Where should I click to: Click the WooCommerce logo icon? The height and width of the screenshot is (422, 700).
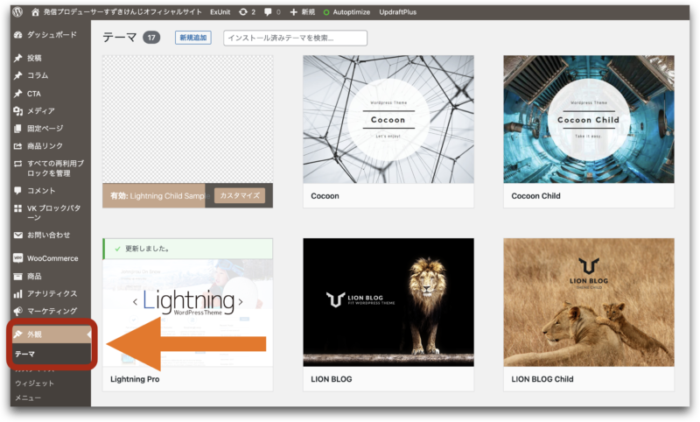click(x=18, y=258)
